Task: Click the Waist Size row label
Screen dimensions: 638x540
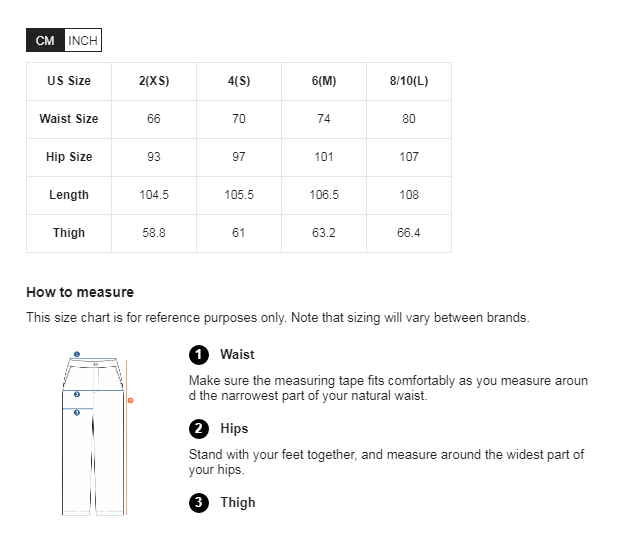Action: (x=69, y=119)
